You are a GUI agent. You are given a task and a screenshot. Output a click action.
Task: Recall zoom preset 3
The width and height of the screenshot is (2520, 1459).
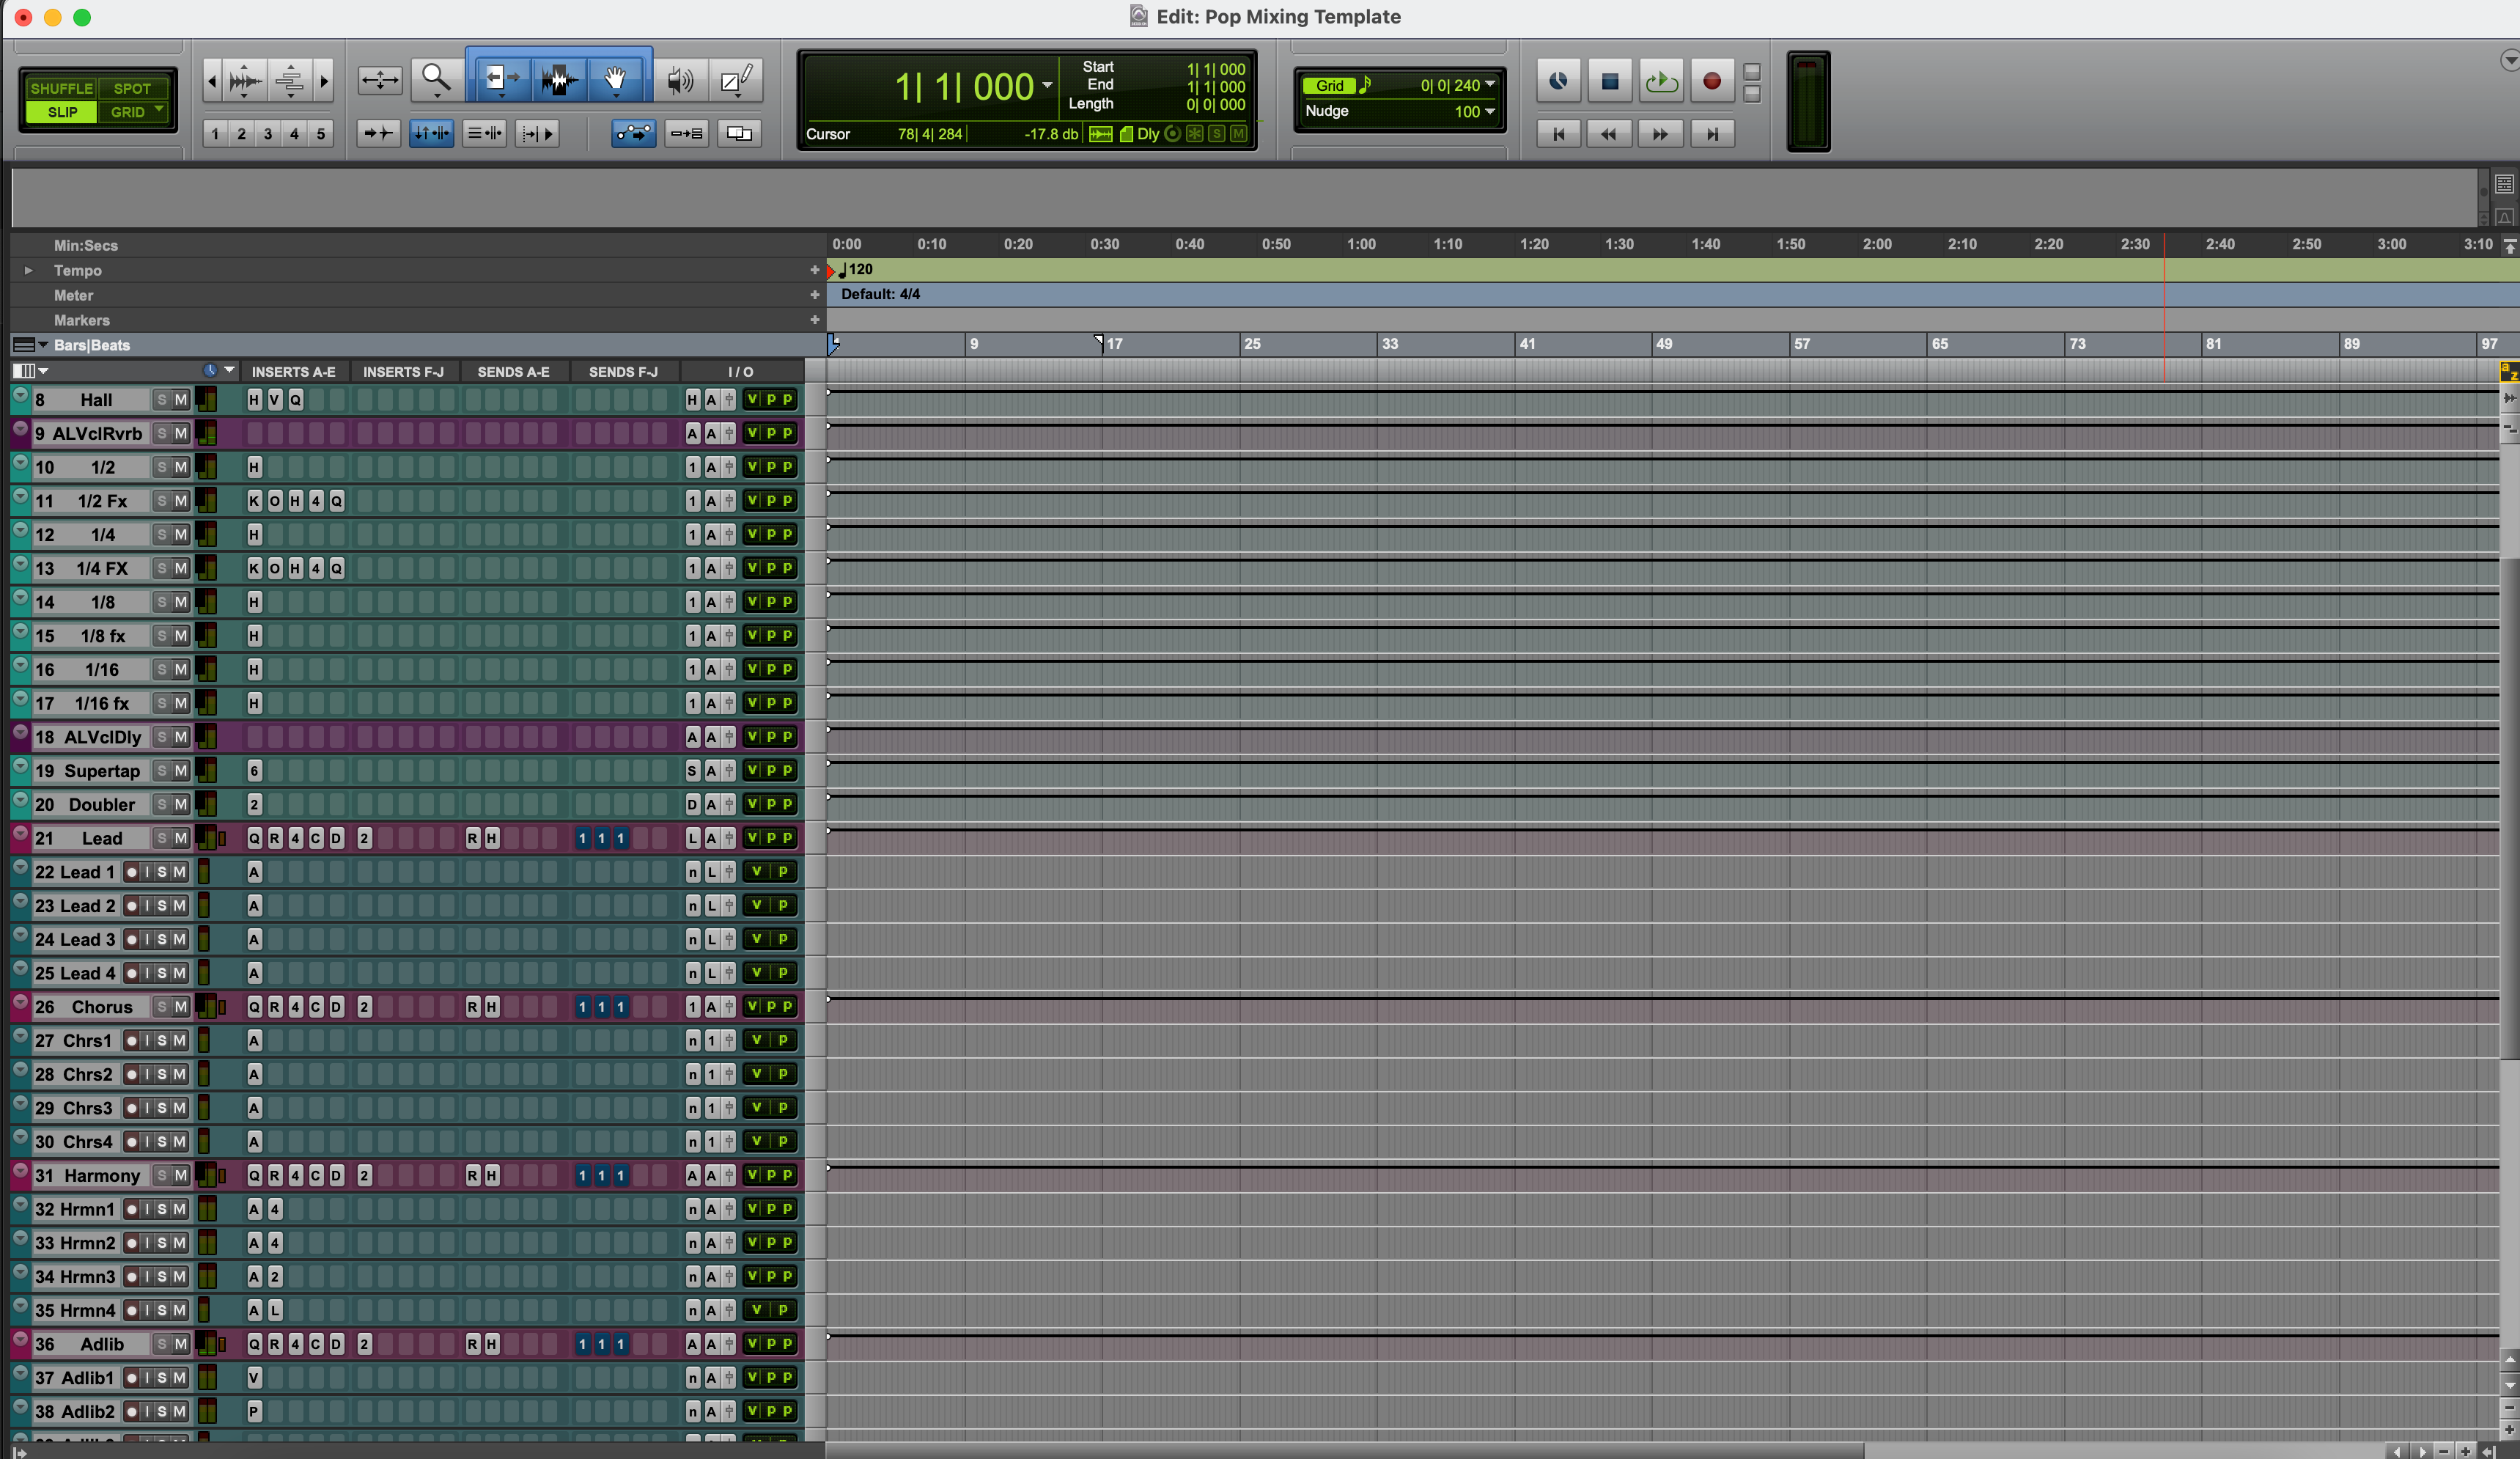tap(268, 134)
